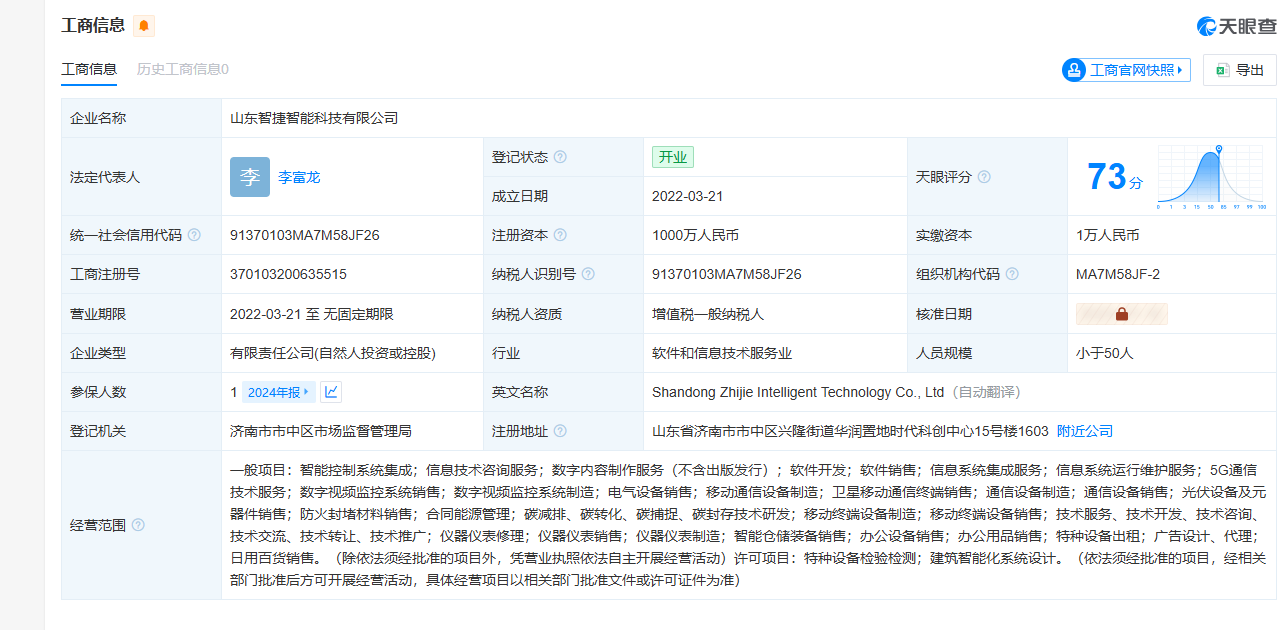Click the user icon in 工商官网快照 button
Viewport: 1282px width, 630px height.
pos(1075,70)
